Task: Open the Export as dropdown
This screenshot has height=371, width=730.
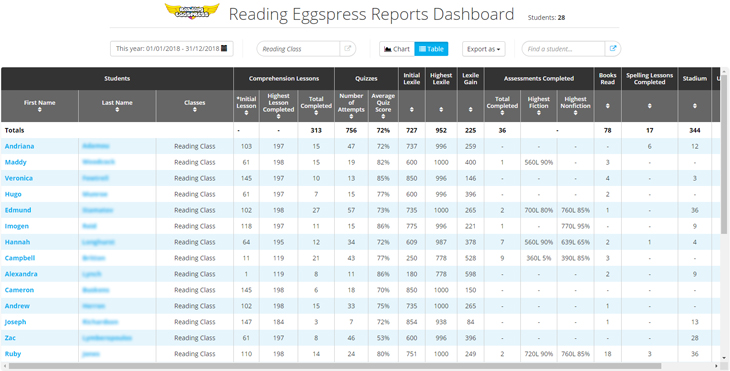Action: (484, 49)
